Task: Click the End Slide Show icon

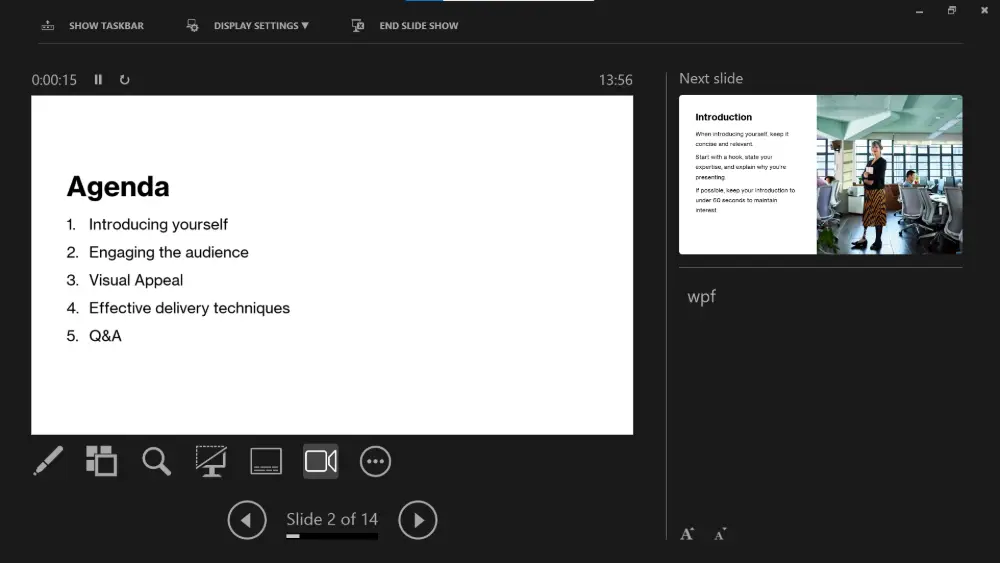Action: point(358,26)
